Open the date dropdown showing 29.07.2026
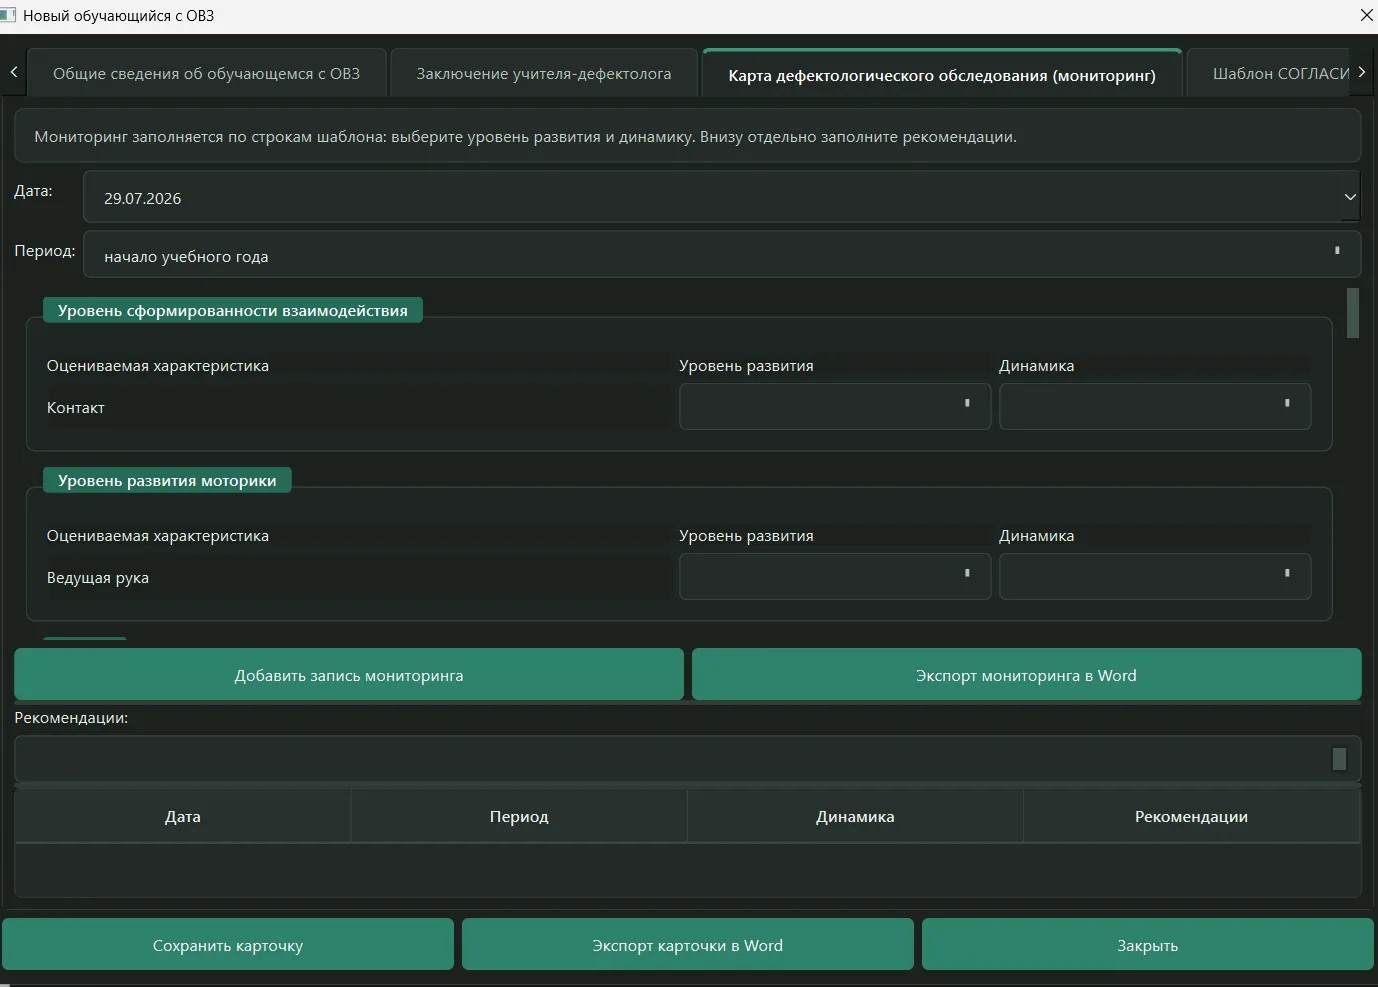1378x987 pixels. point(1350,197)
